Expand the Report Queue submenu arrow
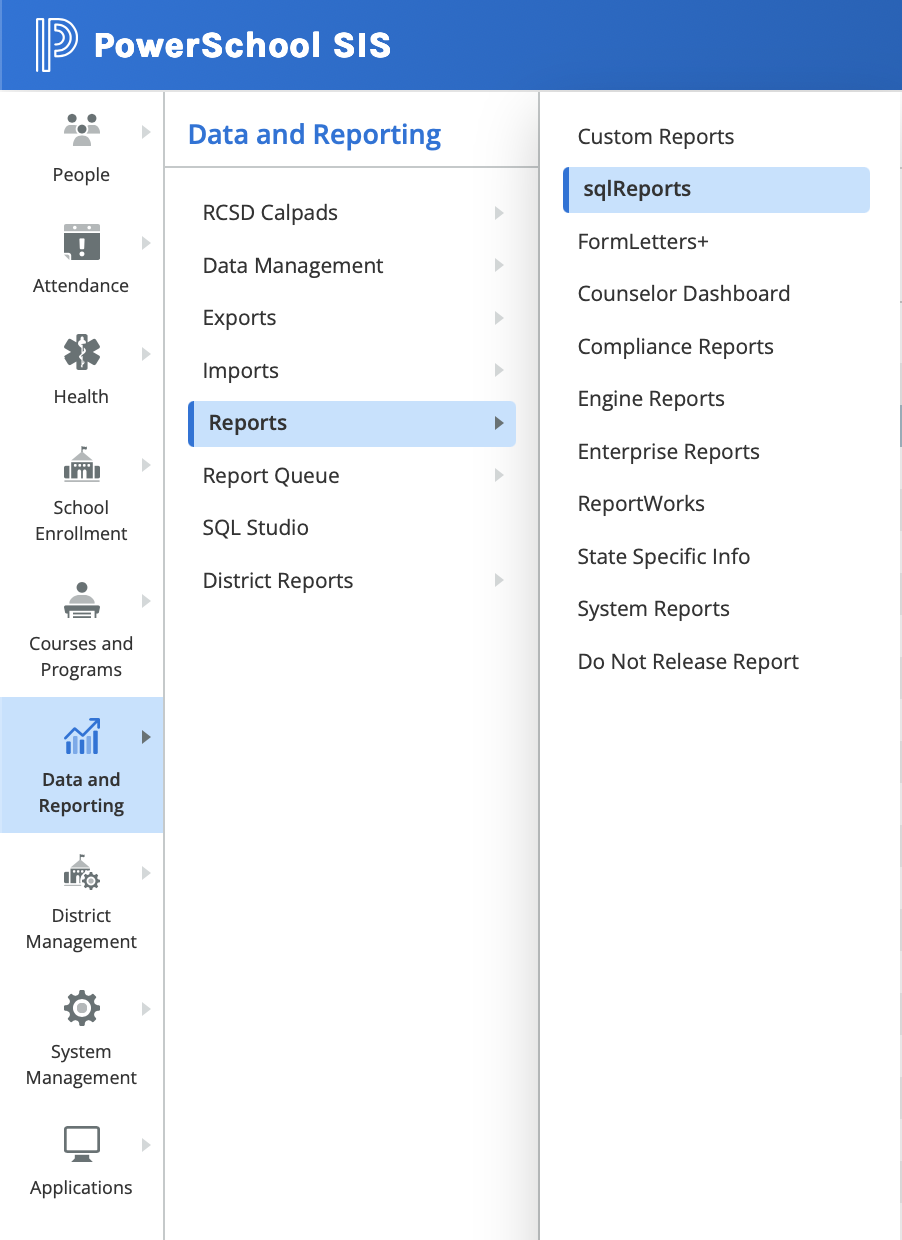902x1240 pixels. 499,475
